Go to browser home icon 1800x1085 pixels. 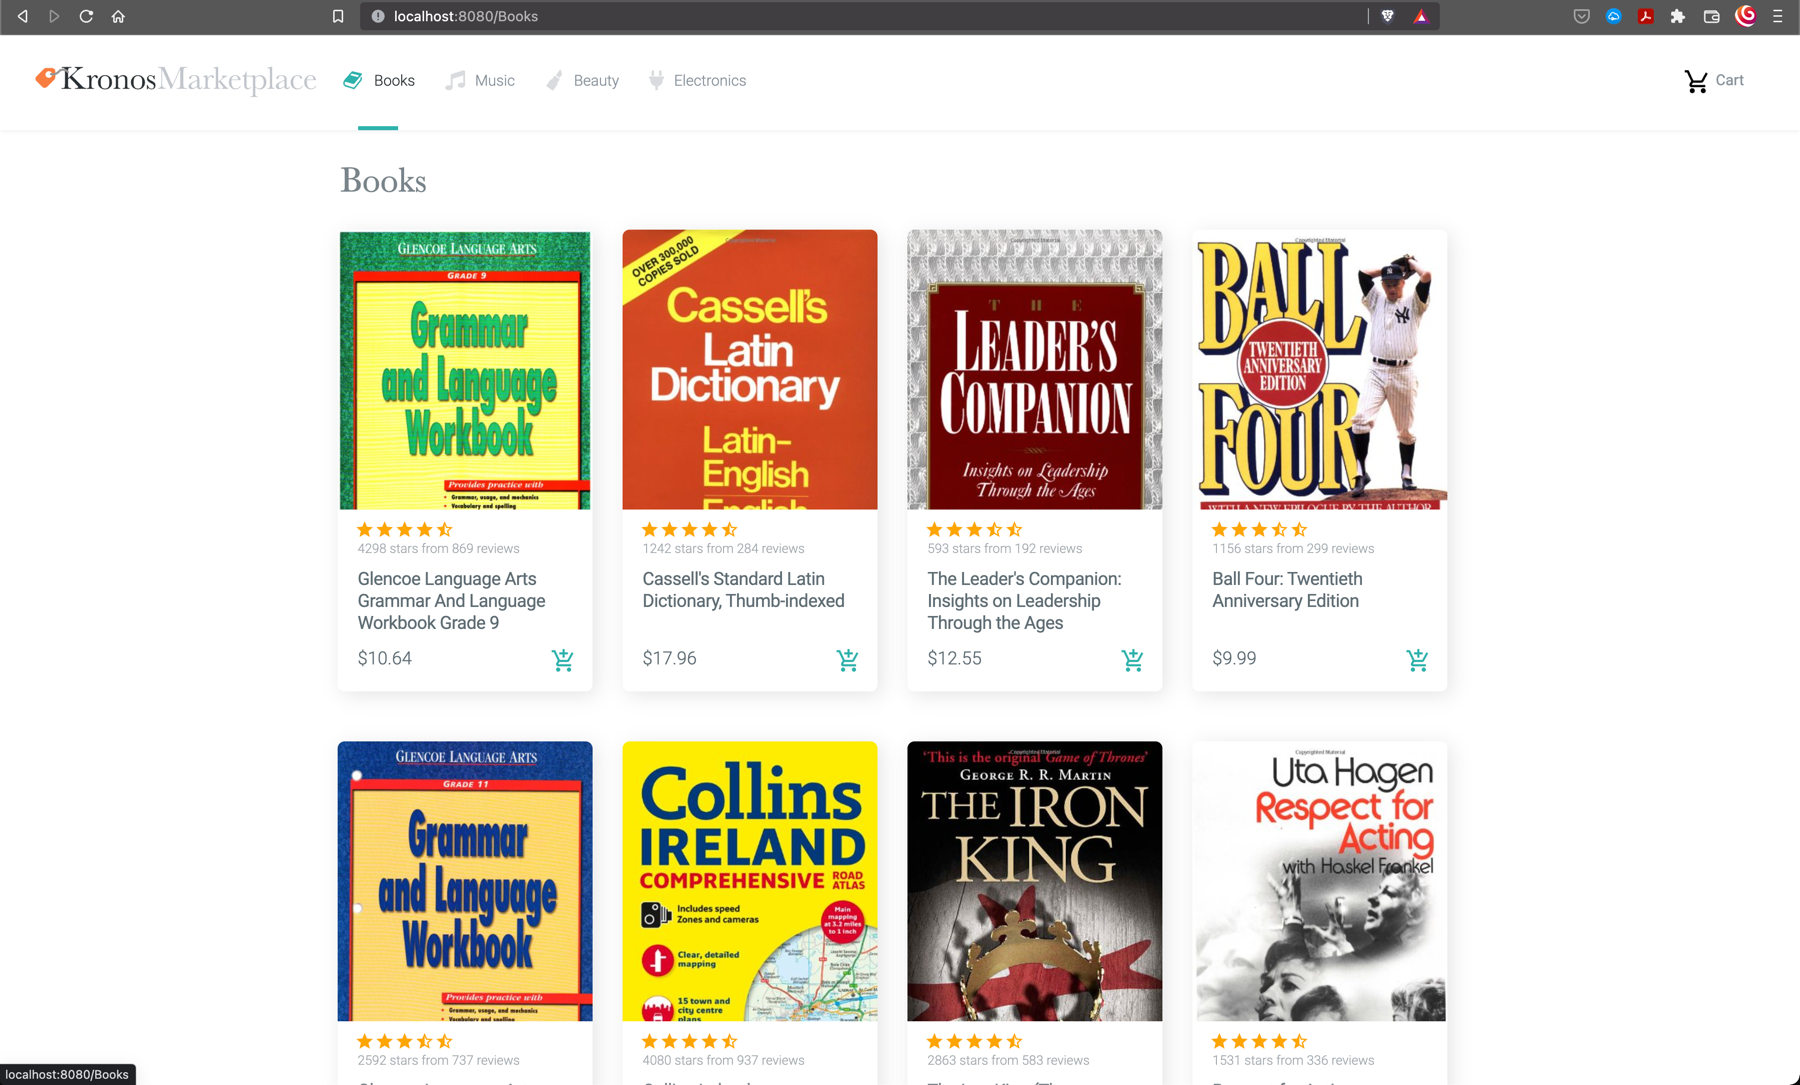(118, 16)
